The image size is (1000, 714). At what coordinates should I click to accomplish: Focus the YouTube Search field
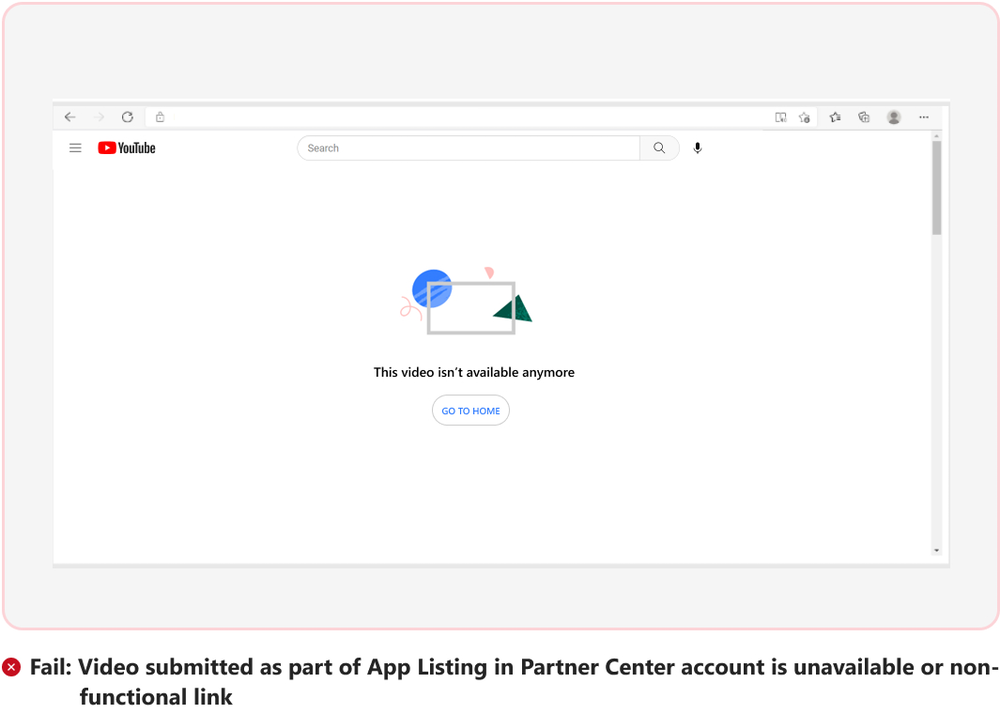[470, 148]
